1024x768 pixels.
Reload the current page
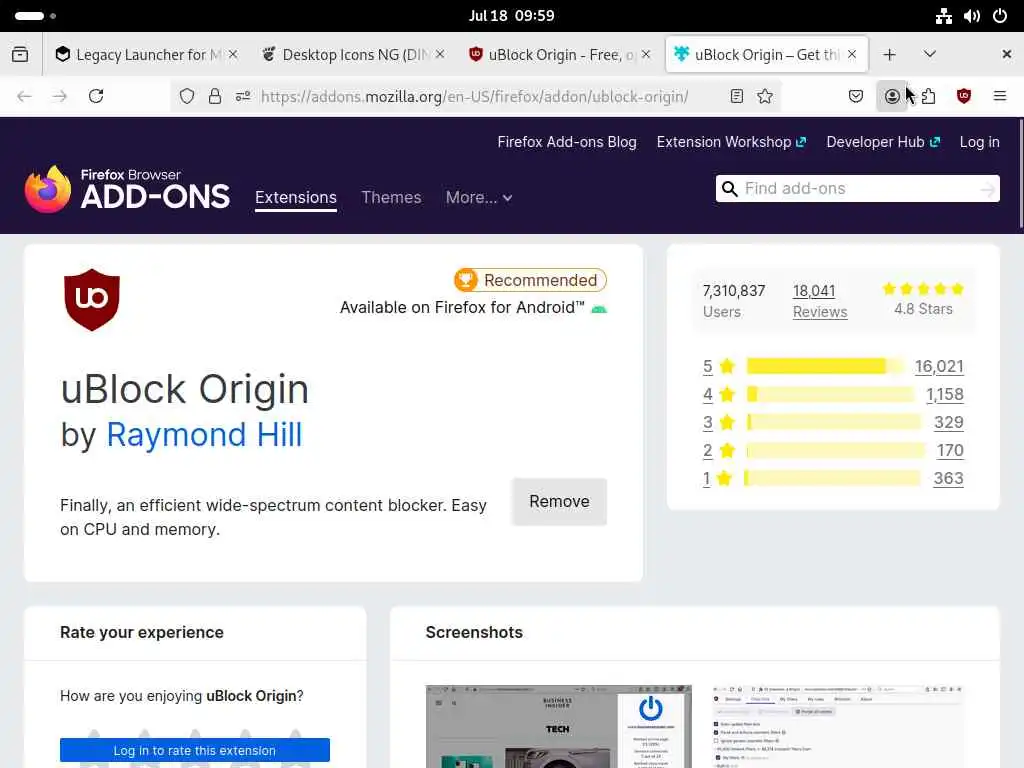pyautogui.click(x=96, y=97)
